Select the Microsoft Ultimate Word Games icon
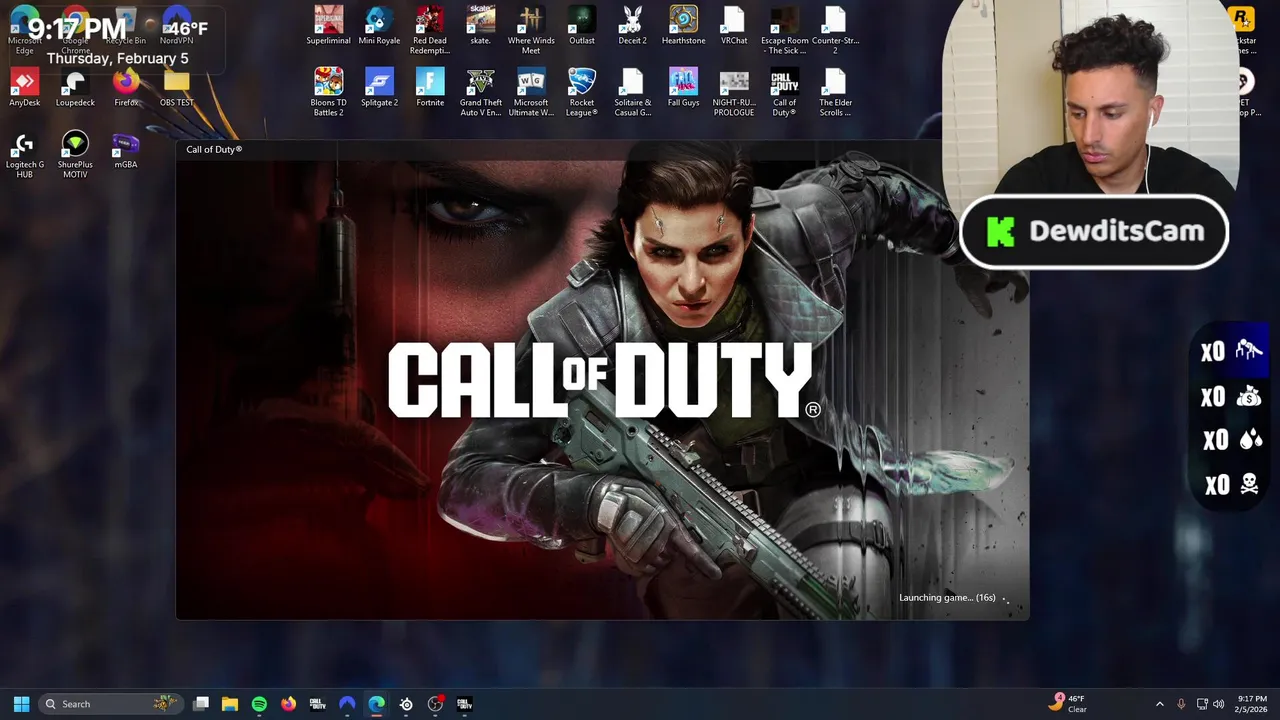This screenshot has width=1280, height=720. click(531, 92)
